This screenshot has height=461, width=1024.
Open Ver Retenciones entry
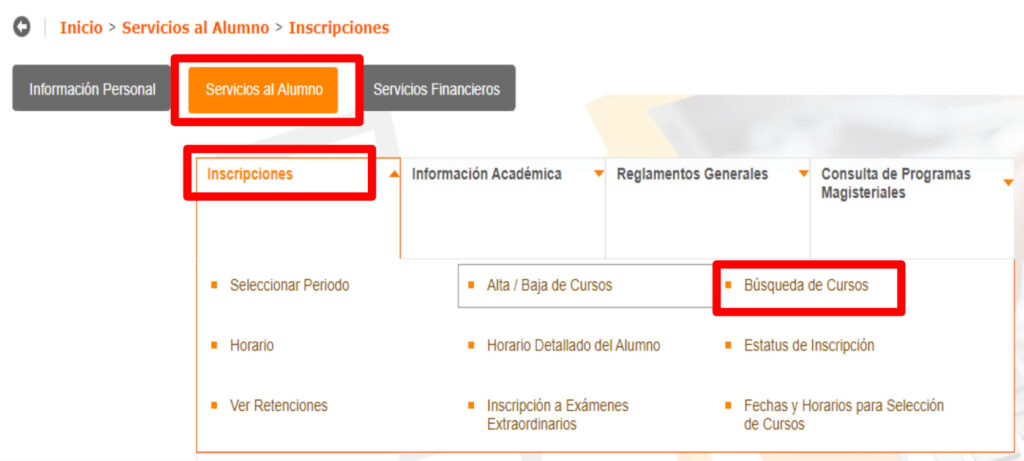(278, 405)
